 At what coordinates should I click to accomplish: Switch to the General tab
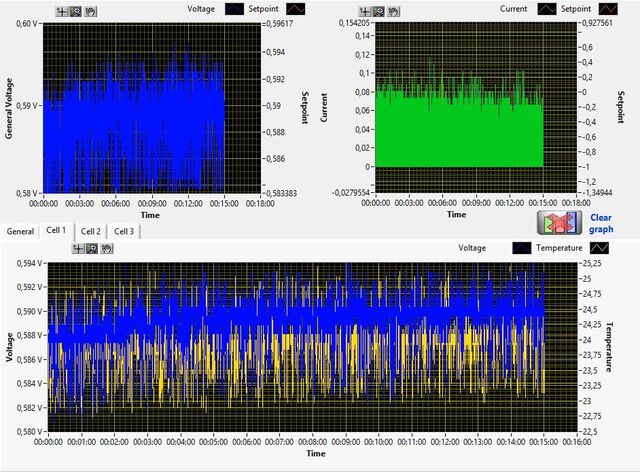(x=20, y=232)
